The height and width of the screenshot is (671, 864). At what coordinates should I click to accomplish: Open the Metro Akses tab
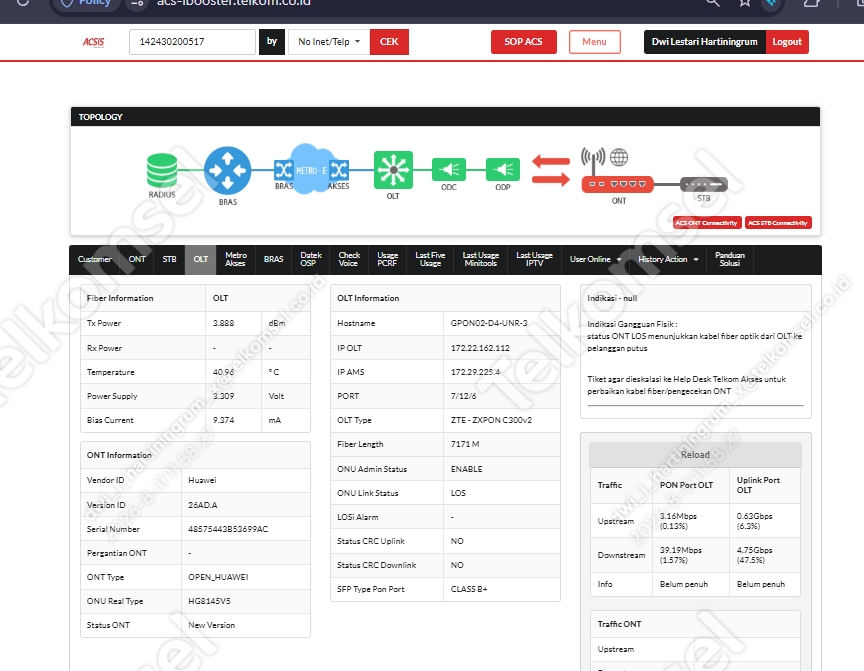tap(235, 259)
